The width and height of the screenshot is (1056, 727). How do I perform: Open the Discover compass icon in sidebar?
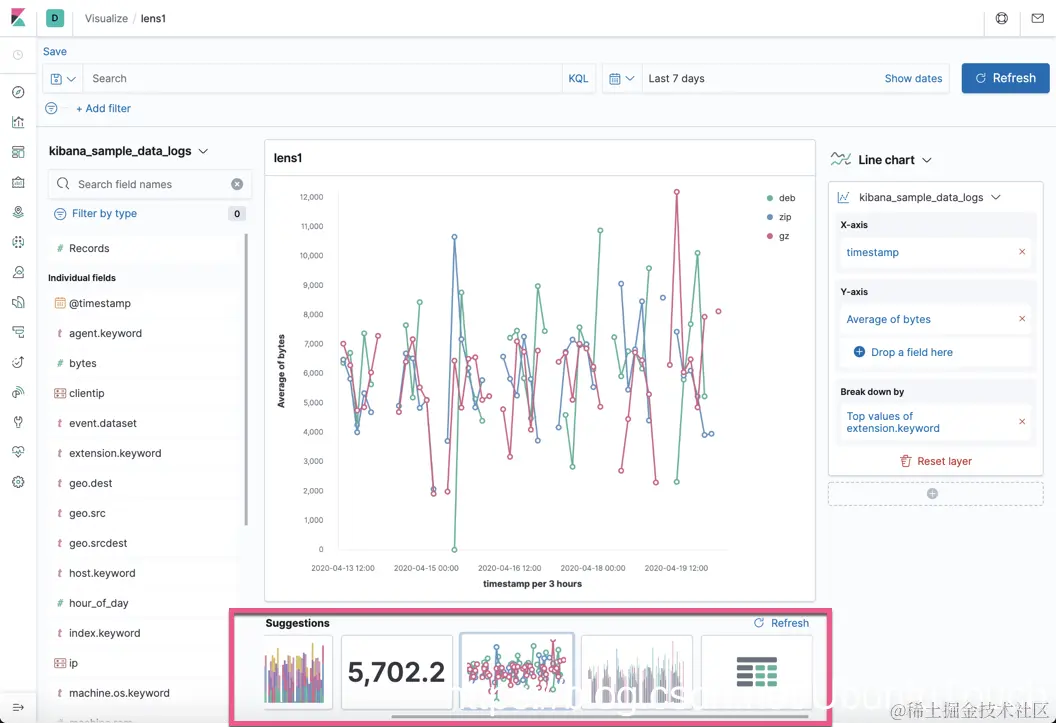point(18,92)
